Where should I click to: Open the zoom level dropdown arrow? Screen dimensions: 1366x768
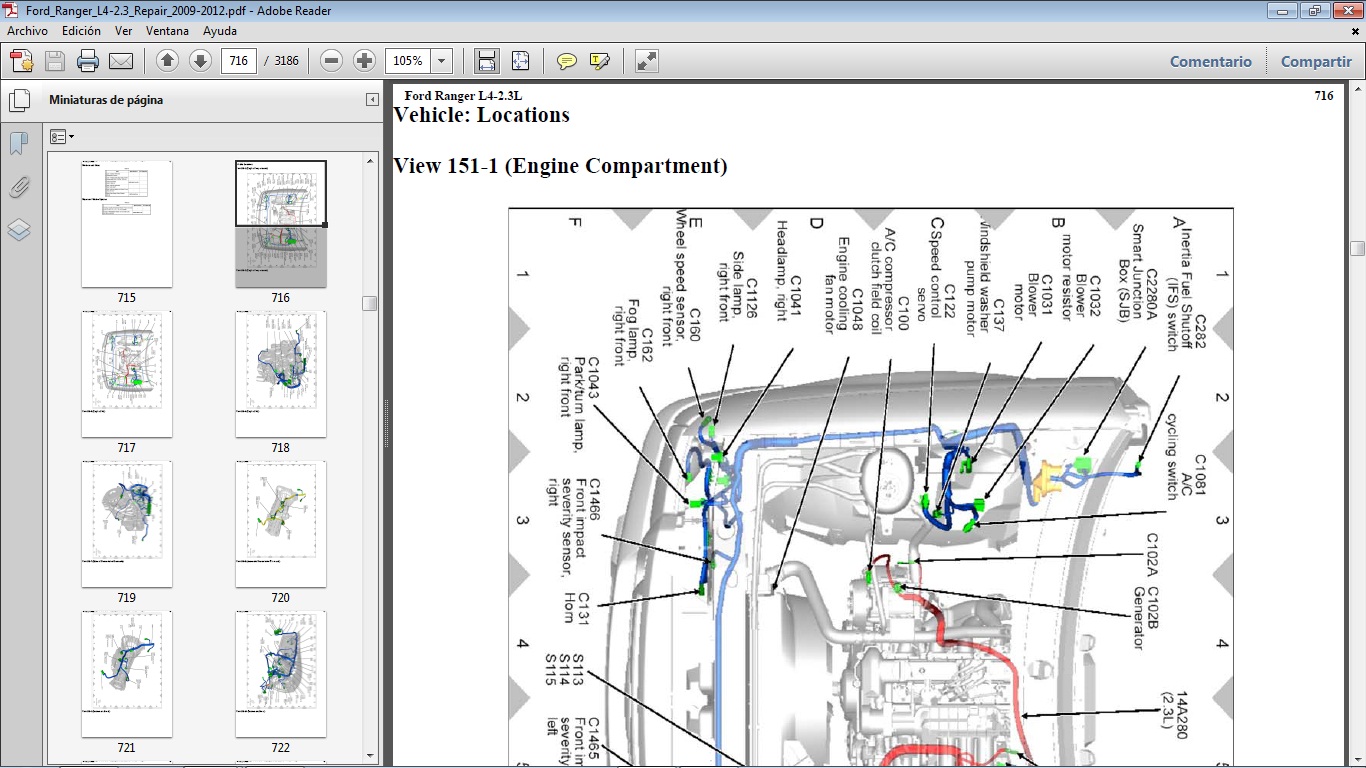pos(442,61)
